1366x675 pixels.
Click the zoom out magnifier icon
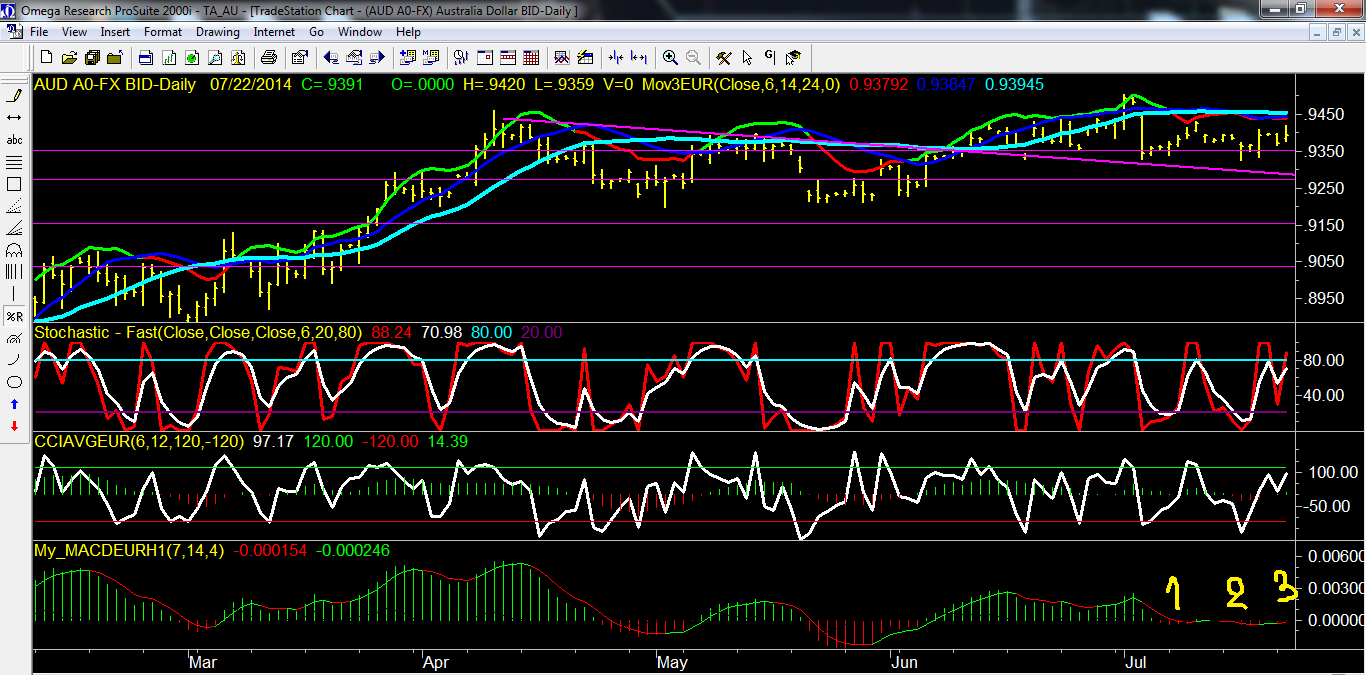692,57
